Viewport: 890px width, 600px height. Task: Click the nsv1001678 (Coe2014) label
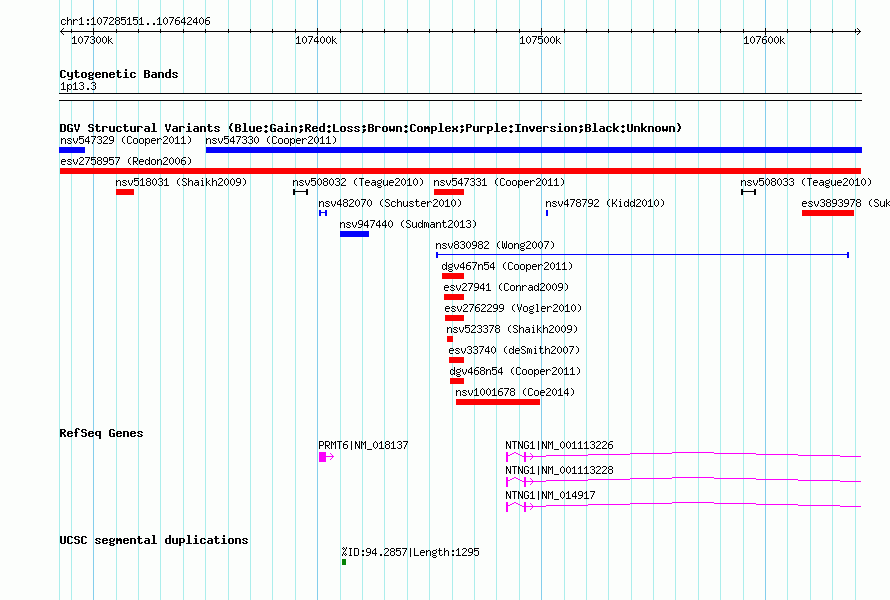(515, 392)
